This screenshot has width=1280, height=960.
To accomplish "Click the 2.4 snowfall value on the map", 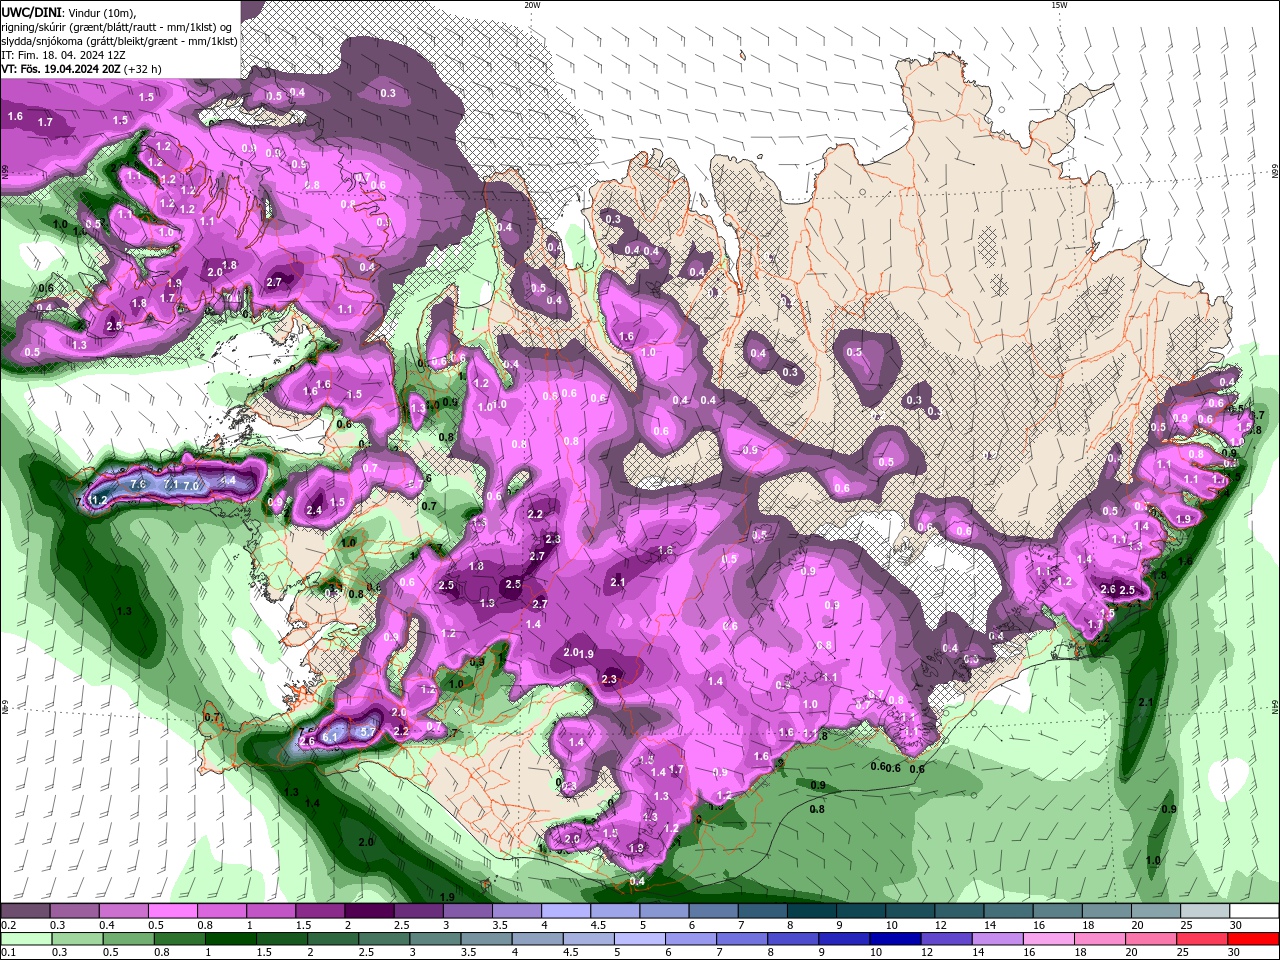I will [314, 511].
